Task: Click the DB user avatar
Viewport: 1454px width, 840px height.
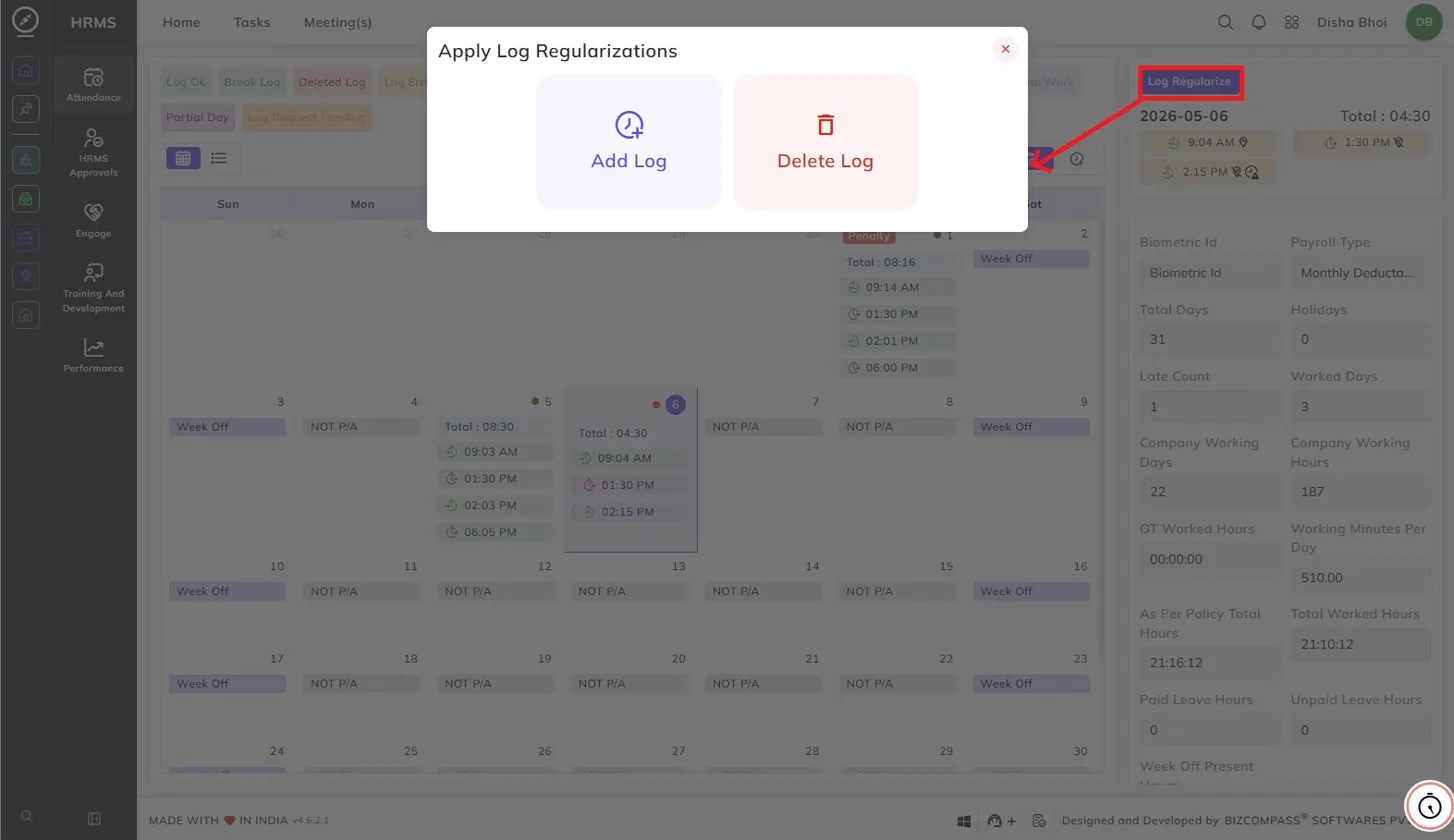Action: (1423, 22)
